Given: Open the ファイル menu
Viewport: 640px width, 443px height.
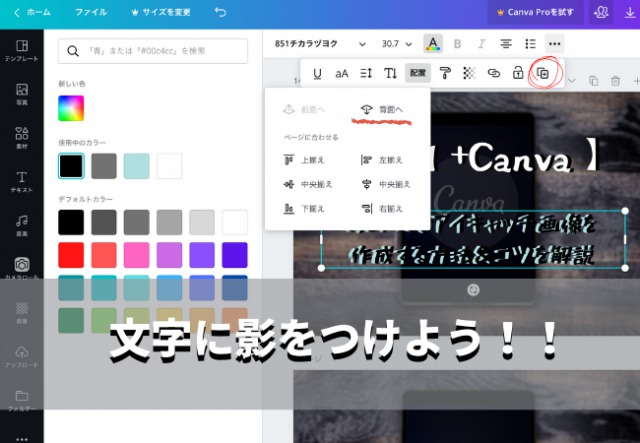Looking at the screenshot, I should click(x=91, y=12).
